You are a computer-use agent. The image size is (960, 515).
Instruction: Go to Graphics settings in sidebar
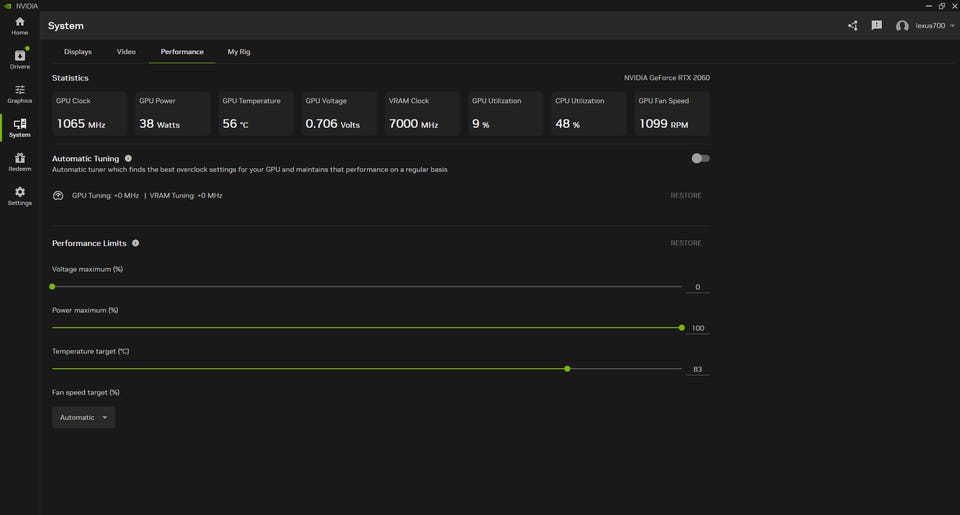19,93
